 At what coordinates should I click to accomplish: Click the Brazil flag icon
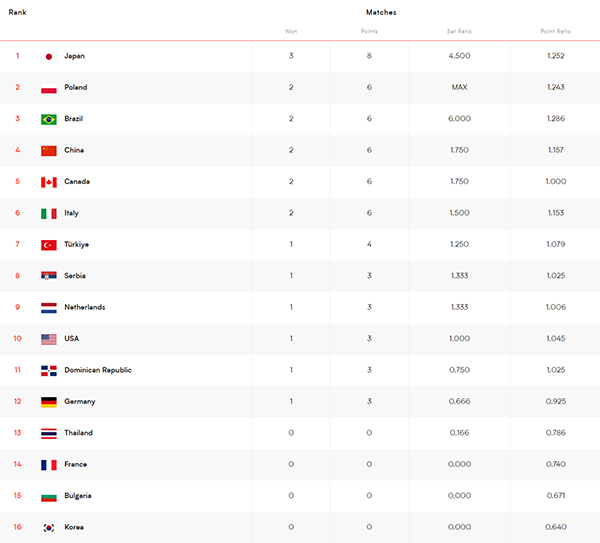(x=49, y=119)
